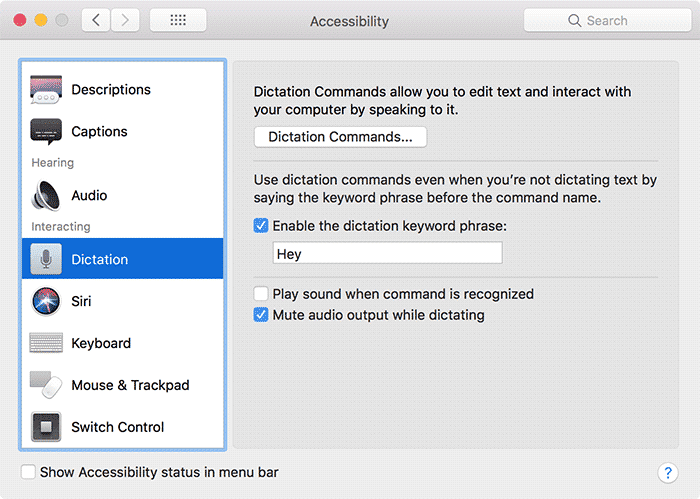Open the Dictation Commands… button
700x499 pixels.
click(x=340, y=137)
